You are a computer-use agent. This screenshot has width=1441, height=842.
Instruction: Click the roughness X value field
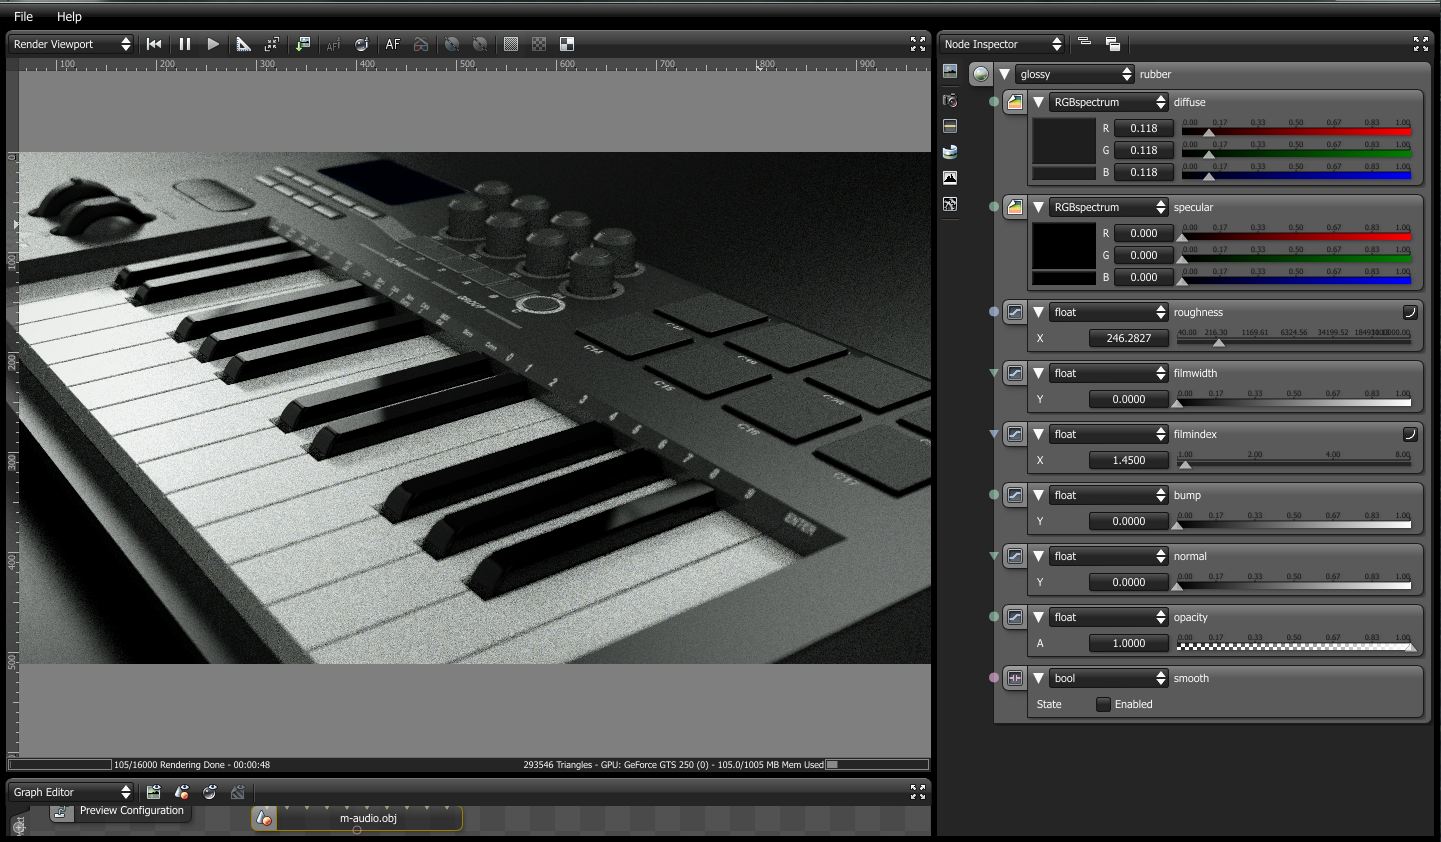coord(1128,338)
